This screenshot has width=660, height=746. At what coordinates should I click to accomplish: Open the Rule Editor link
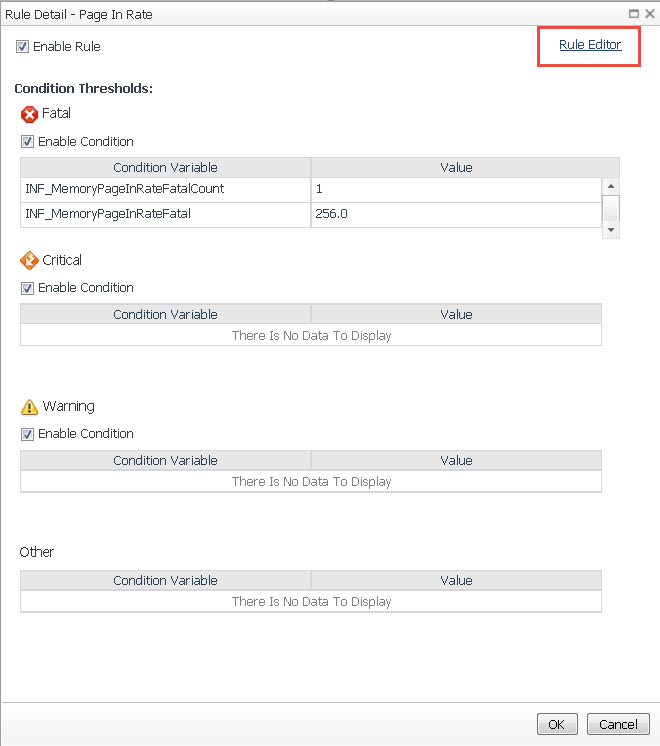click(x=590, y=45)
